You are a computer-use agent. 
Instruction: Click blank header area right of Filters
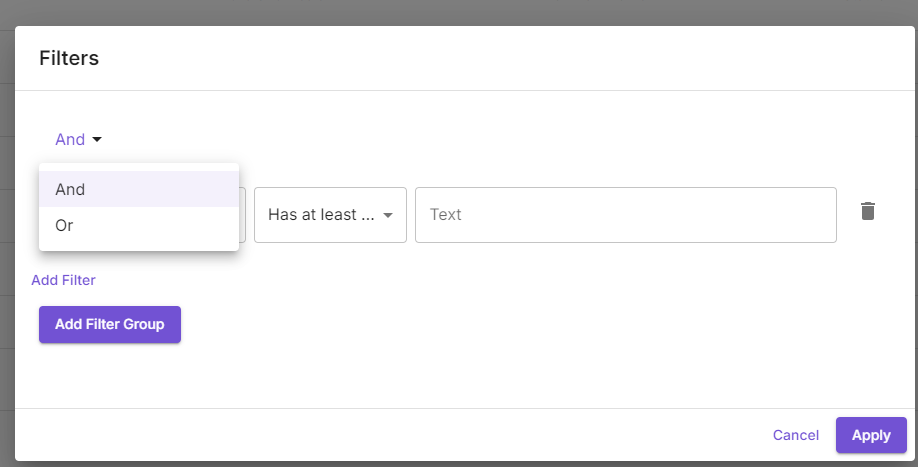tap(500, 58)
